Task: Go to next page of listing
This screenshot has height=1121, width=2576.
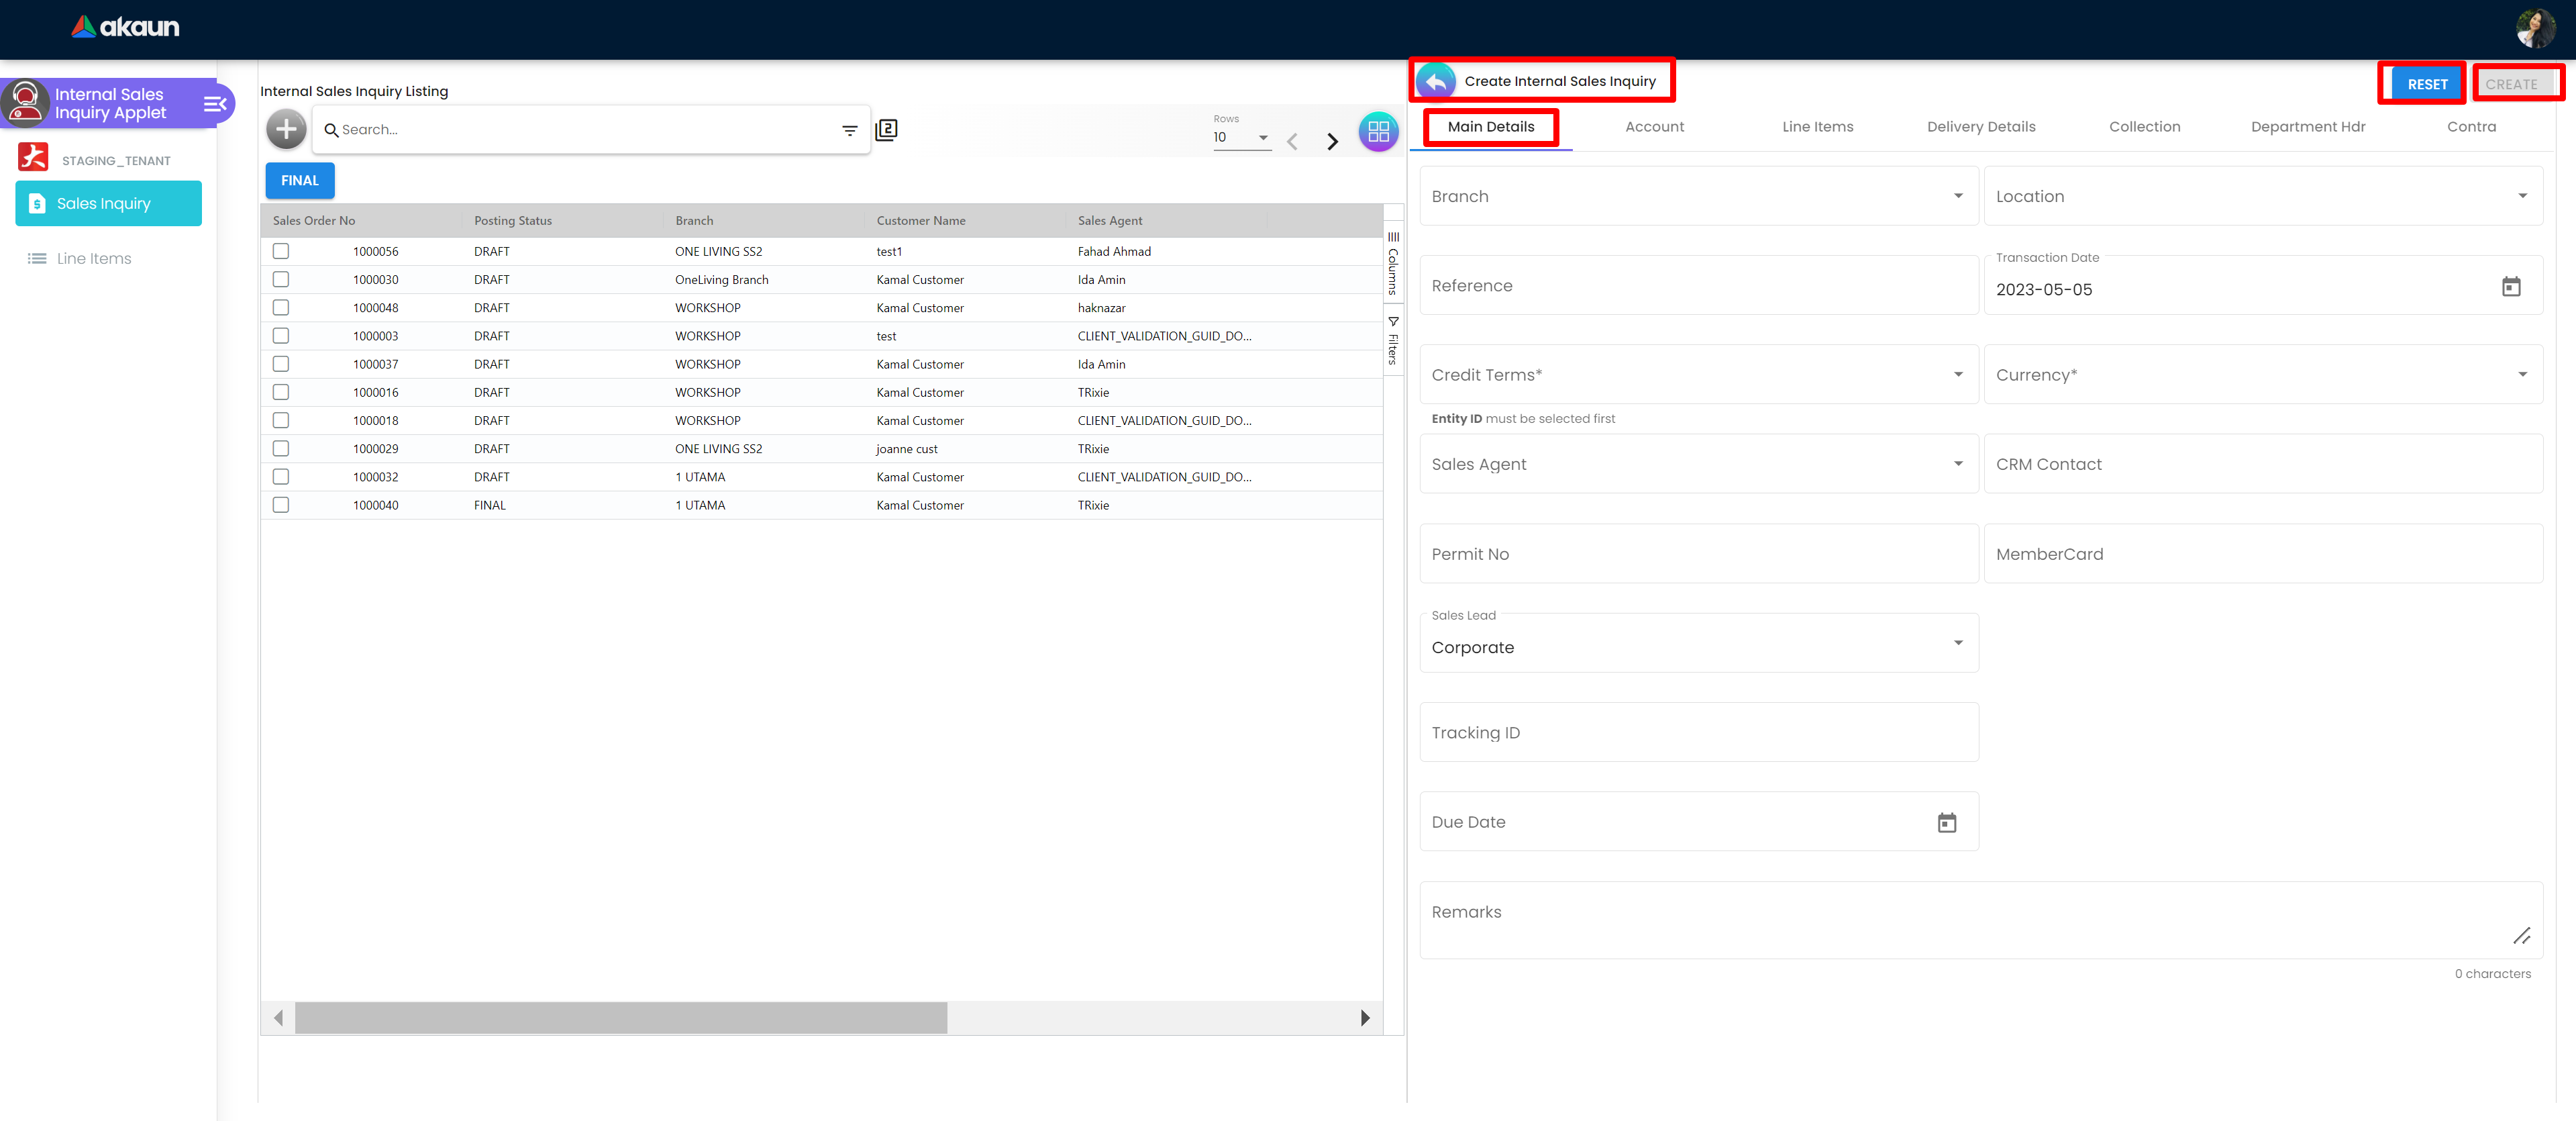Action: pyautogui.click(x=1332, y=141)
